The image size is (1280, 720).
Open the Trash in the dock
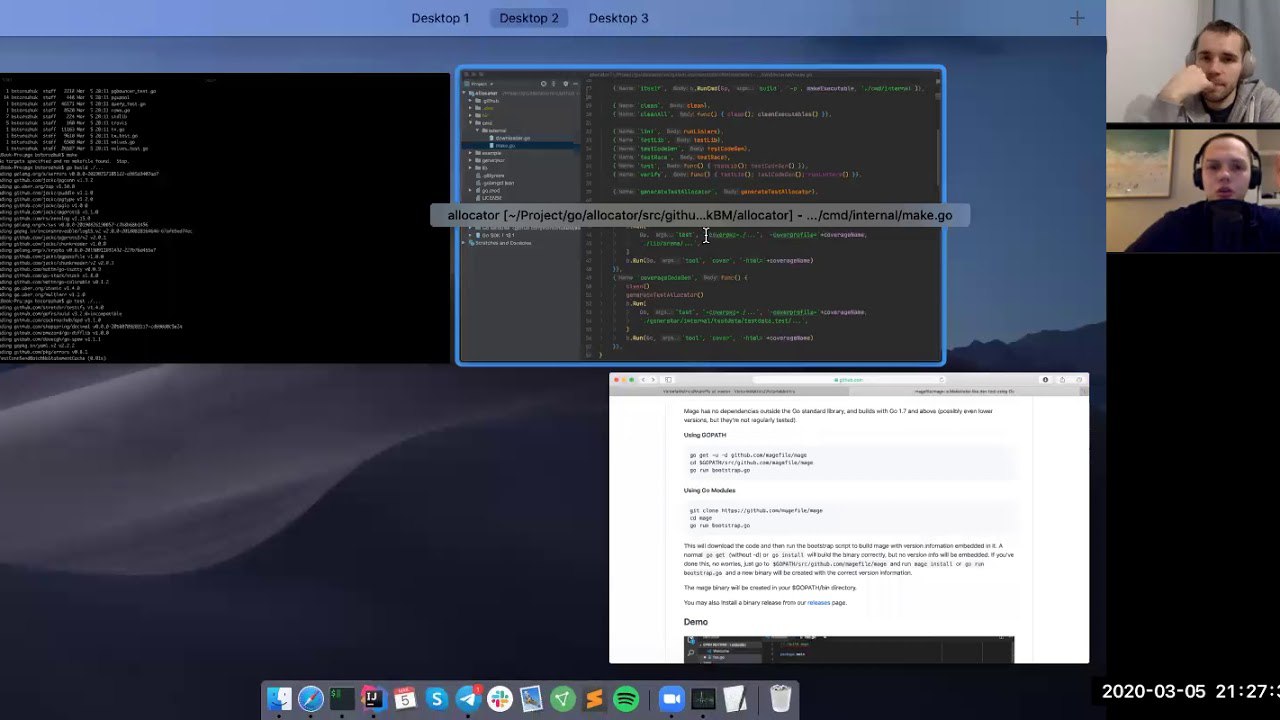tap(781, 699)
